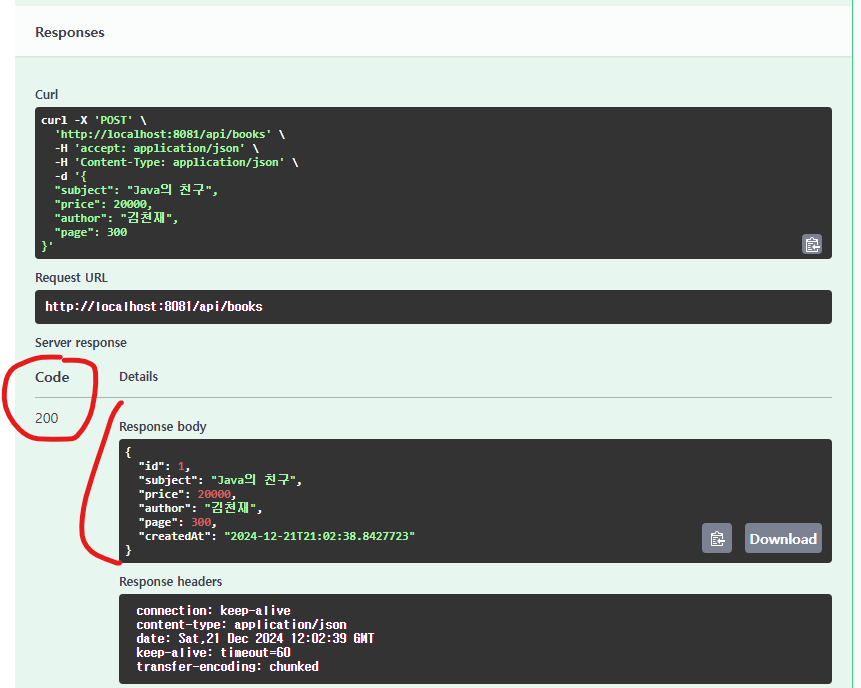
Task: Click the 'Curl' label
Action: [x=47, y=94]
